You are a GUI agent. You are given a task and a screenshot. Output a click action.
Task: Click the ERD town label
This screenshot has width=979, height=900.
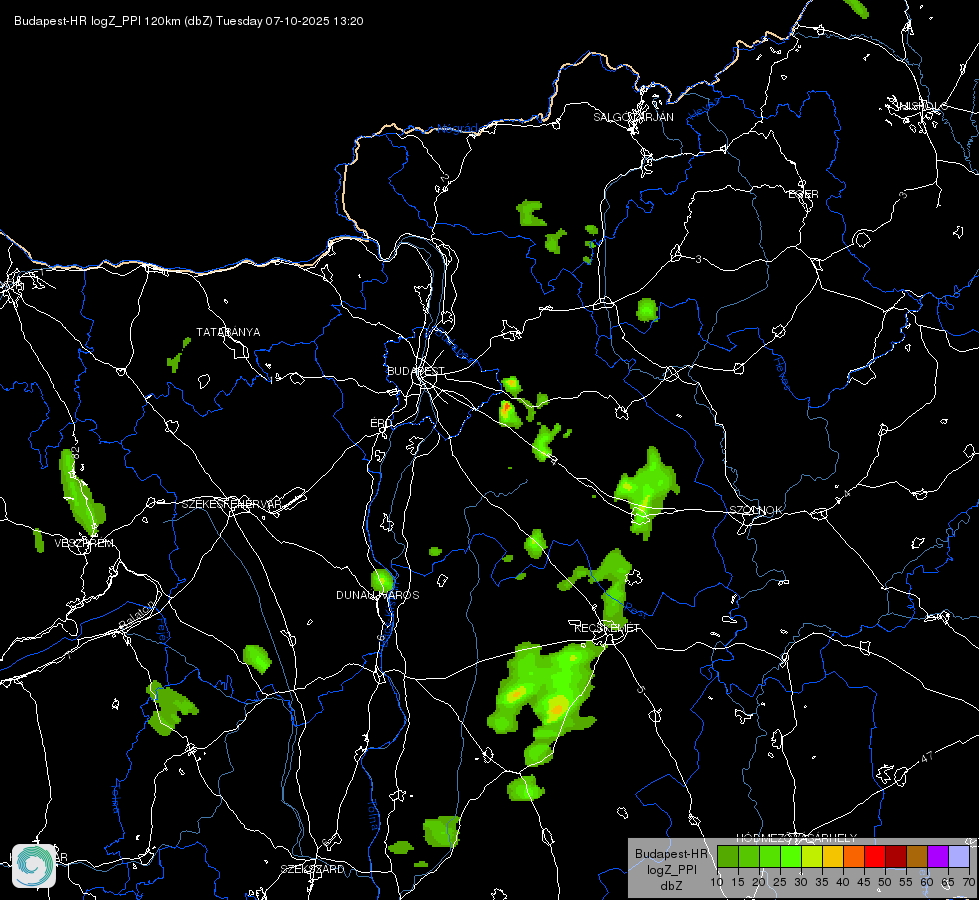pos(381,423)
